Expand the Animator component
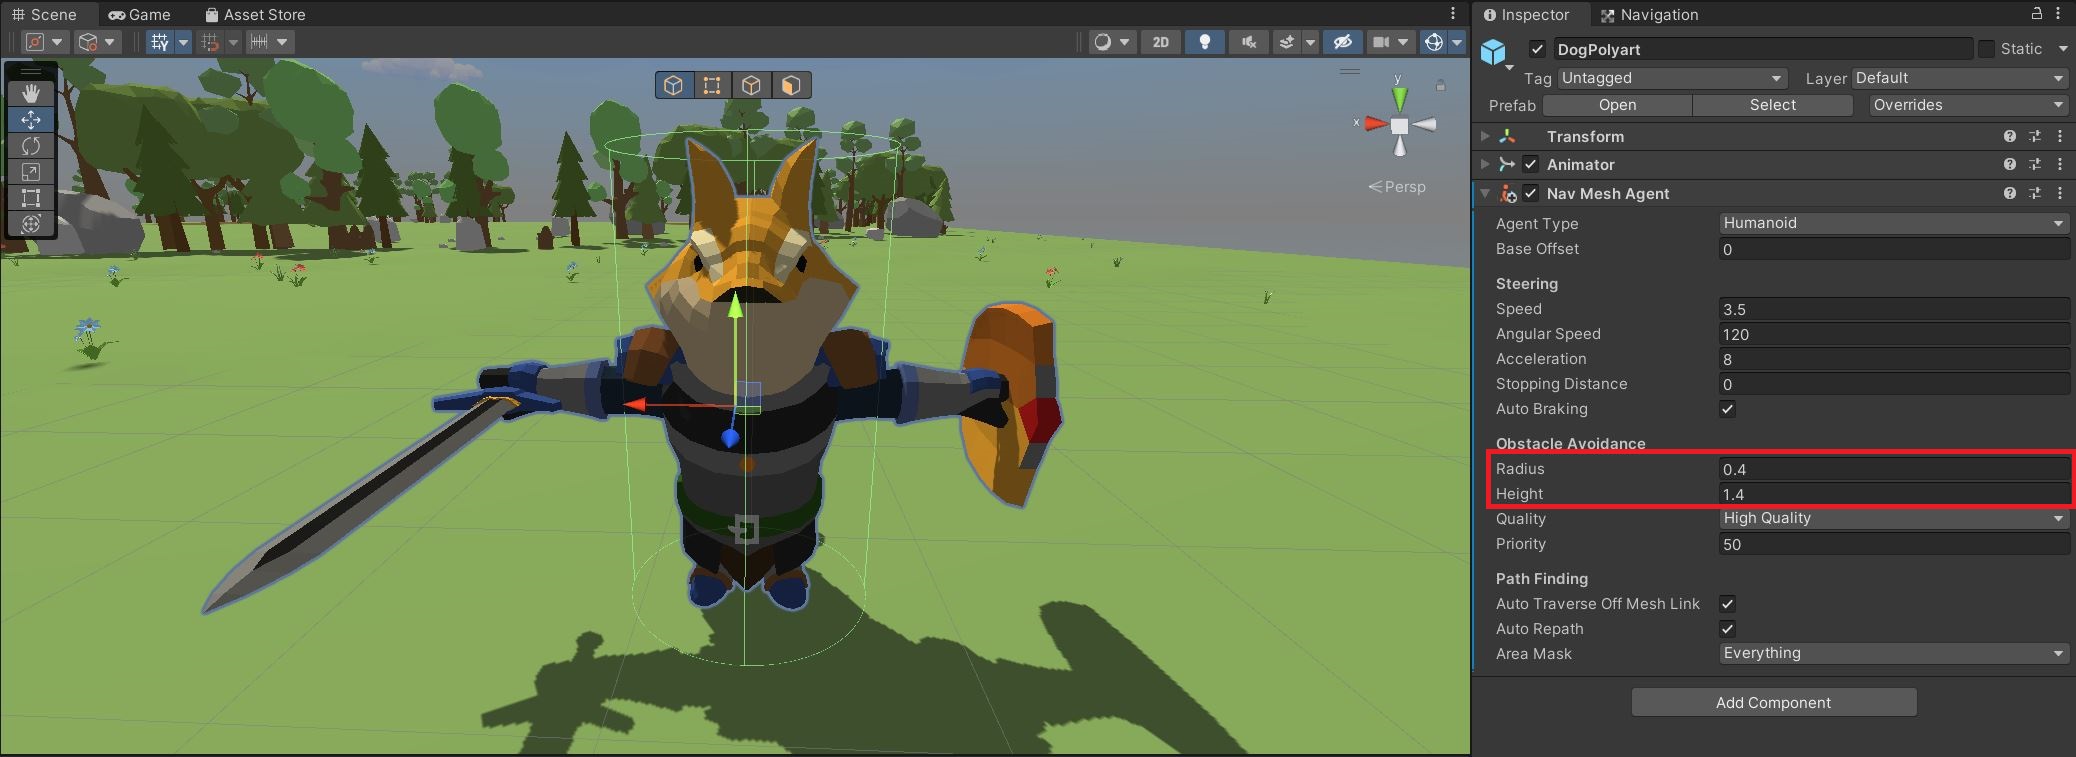The width and height of the screenshot is (2076, 757). 1485,164
